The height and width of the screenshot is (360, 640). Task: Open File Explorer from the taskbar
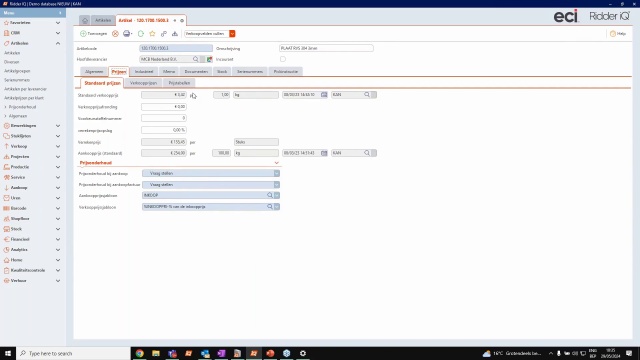(156, 353)
